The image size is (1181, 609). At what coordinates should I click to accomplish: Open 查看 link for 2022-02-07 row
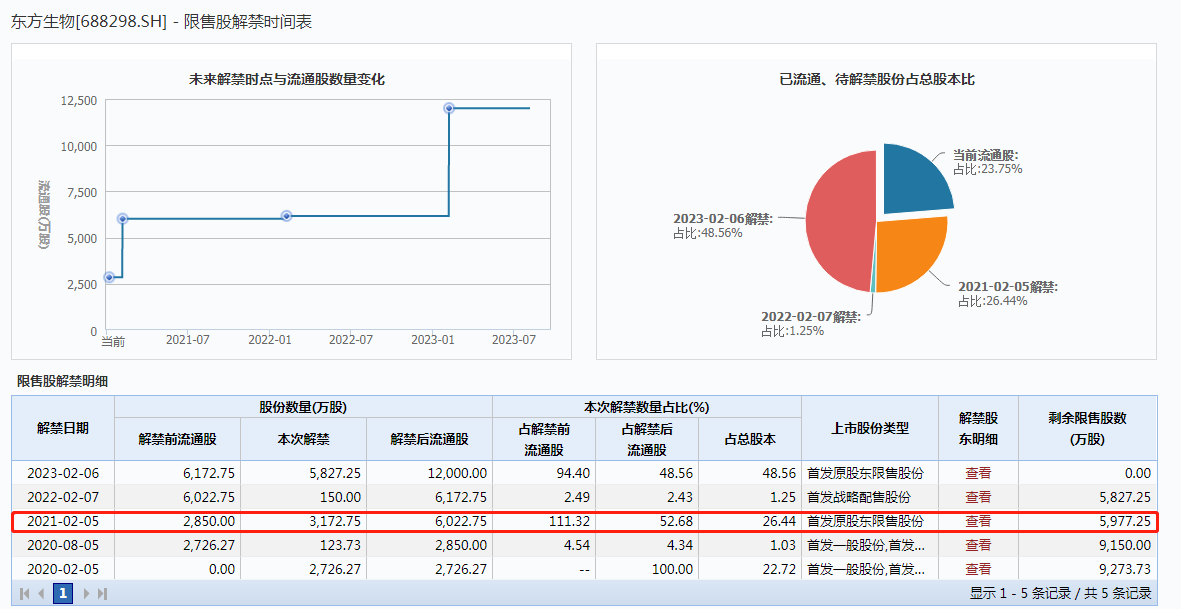coord(978,497)
